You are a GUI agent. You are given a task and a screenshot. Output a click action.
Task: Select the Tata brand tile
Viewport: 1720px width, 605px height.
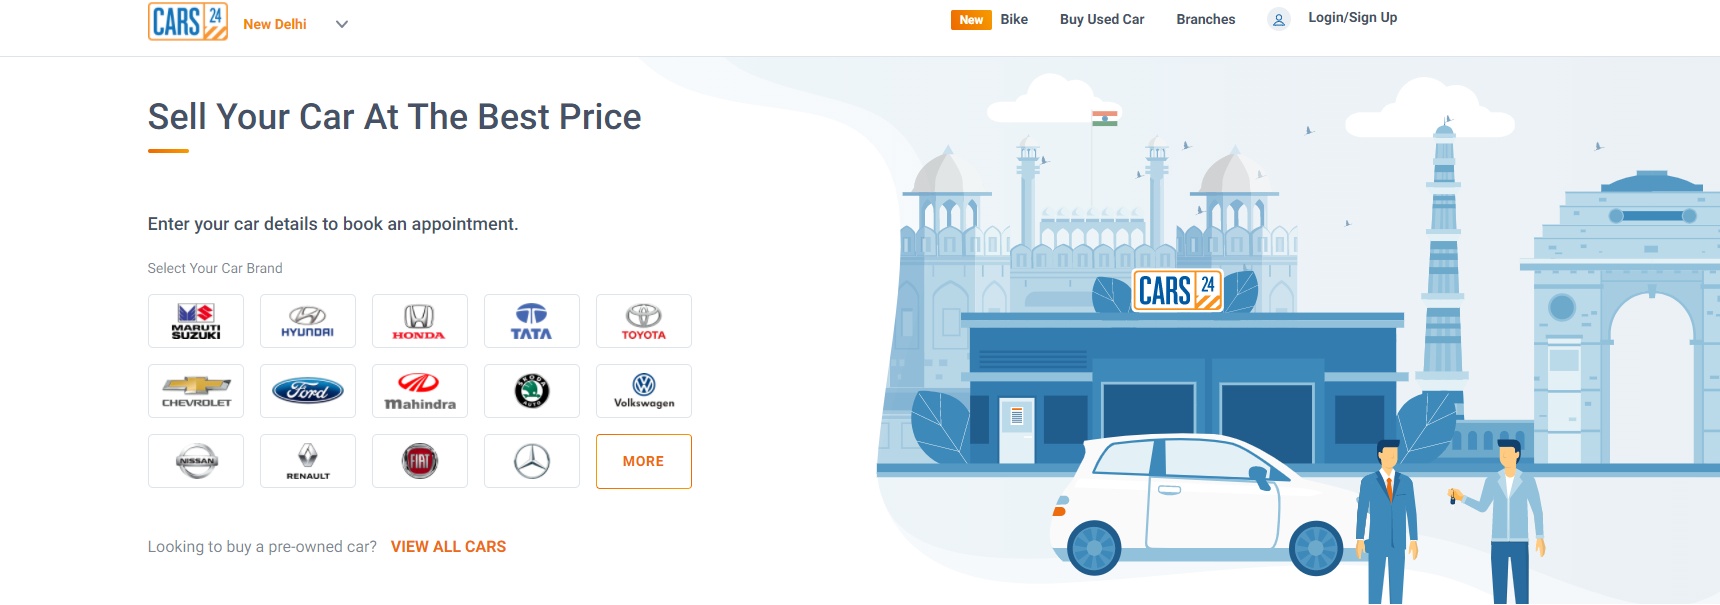(x=532, y=321)
